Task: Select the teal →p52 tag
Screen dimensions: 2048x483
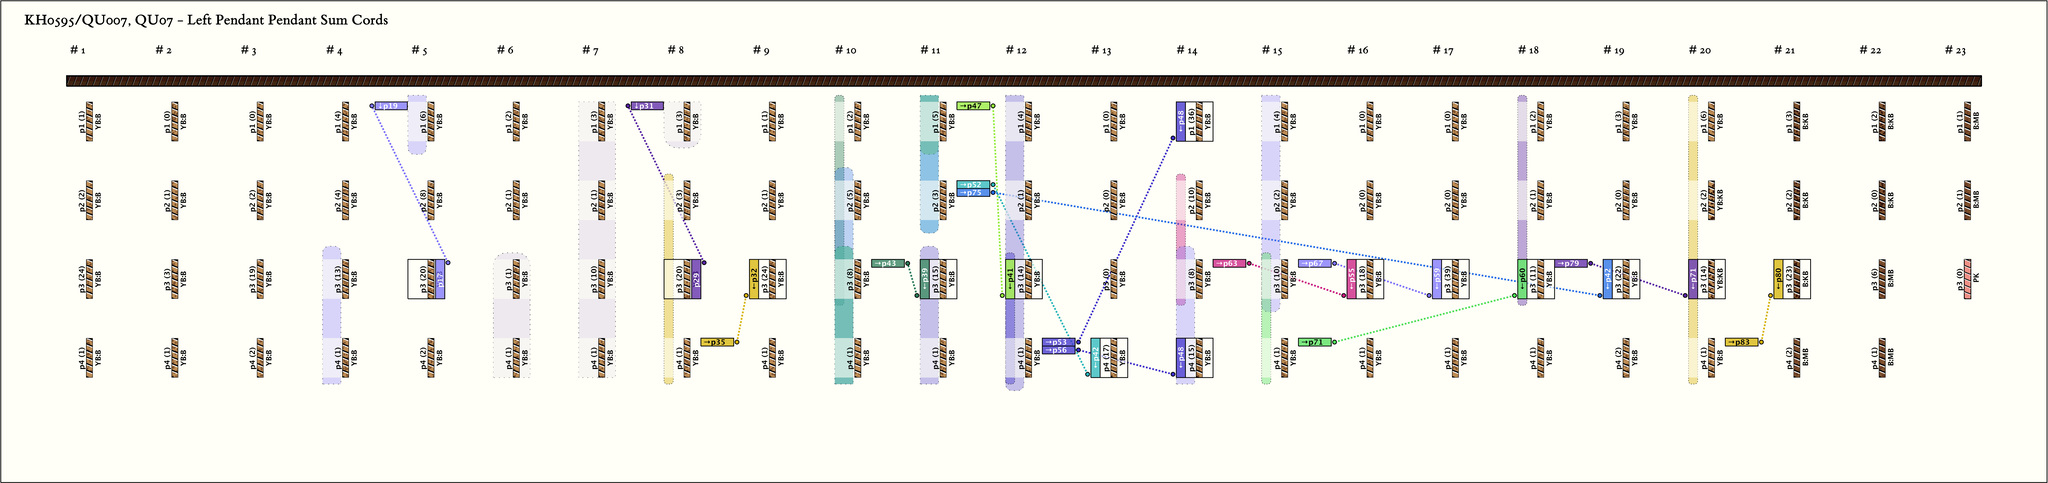Action: [973, 185]
